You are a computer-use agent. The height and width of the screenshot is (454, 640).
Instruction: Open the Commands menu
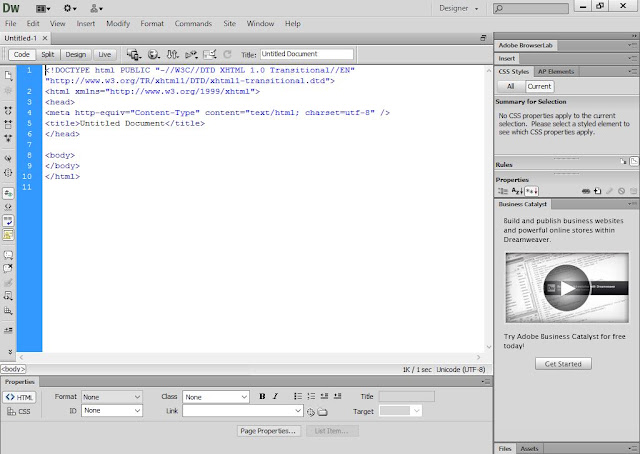pyautogui.click(x=193, y=24)
